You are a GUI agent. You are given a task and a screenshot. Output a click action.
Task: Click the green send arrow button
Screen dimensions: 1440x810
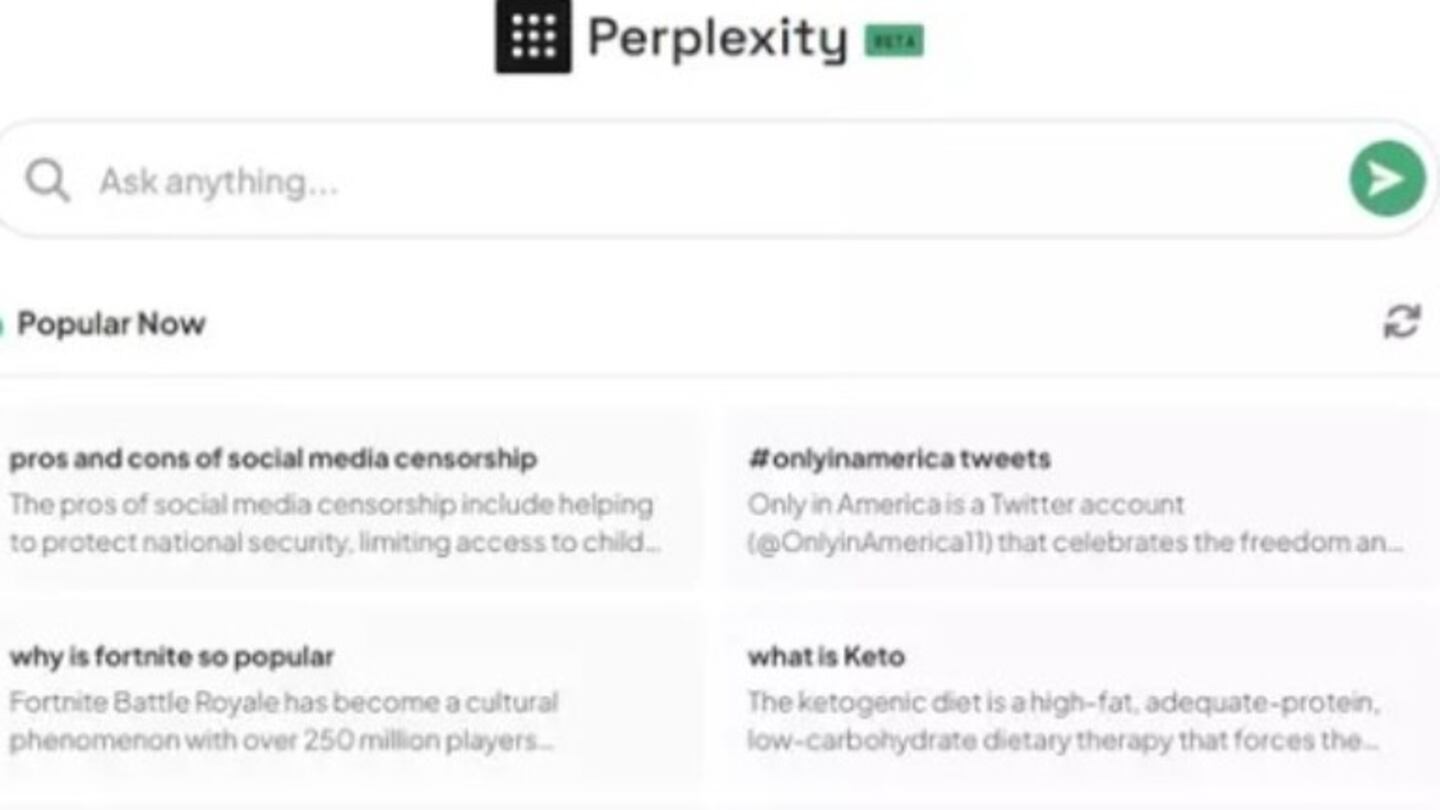pos(1387,179)
